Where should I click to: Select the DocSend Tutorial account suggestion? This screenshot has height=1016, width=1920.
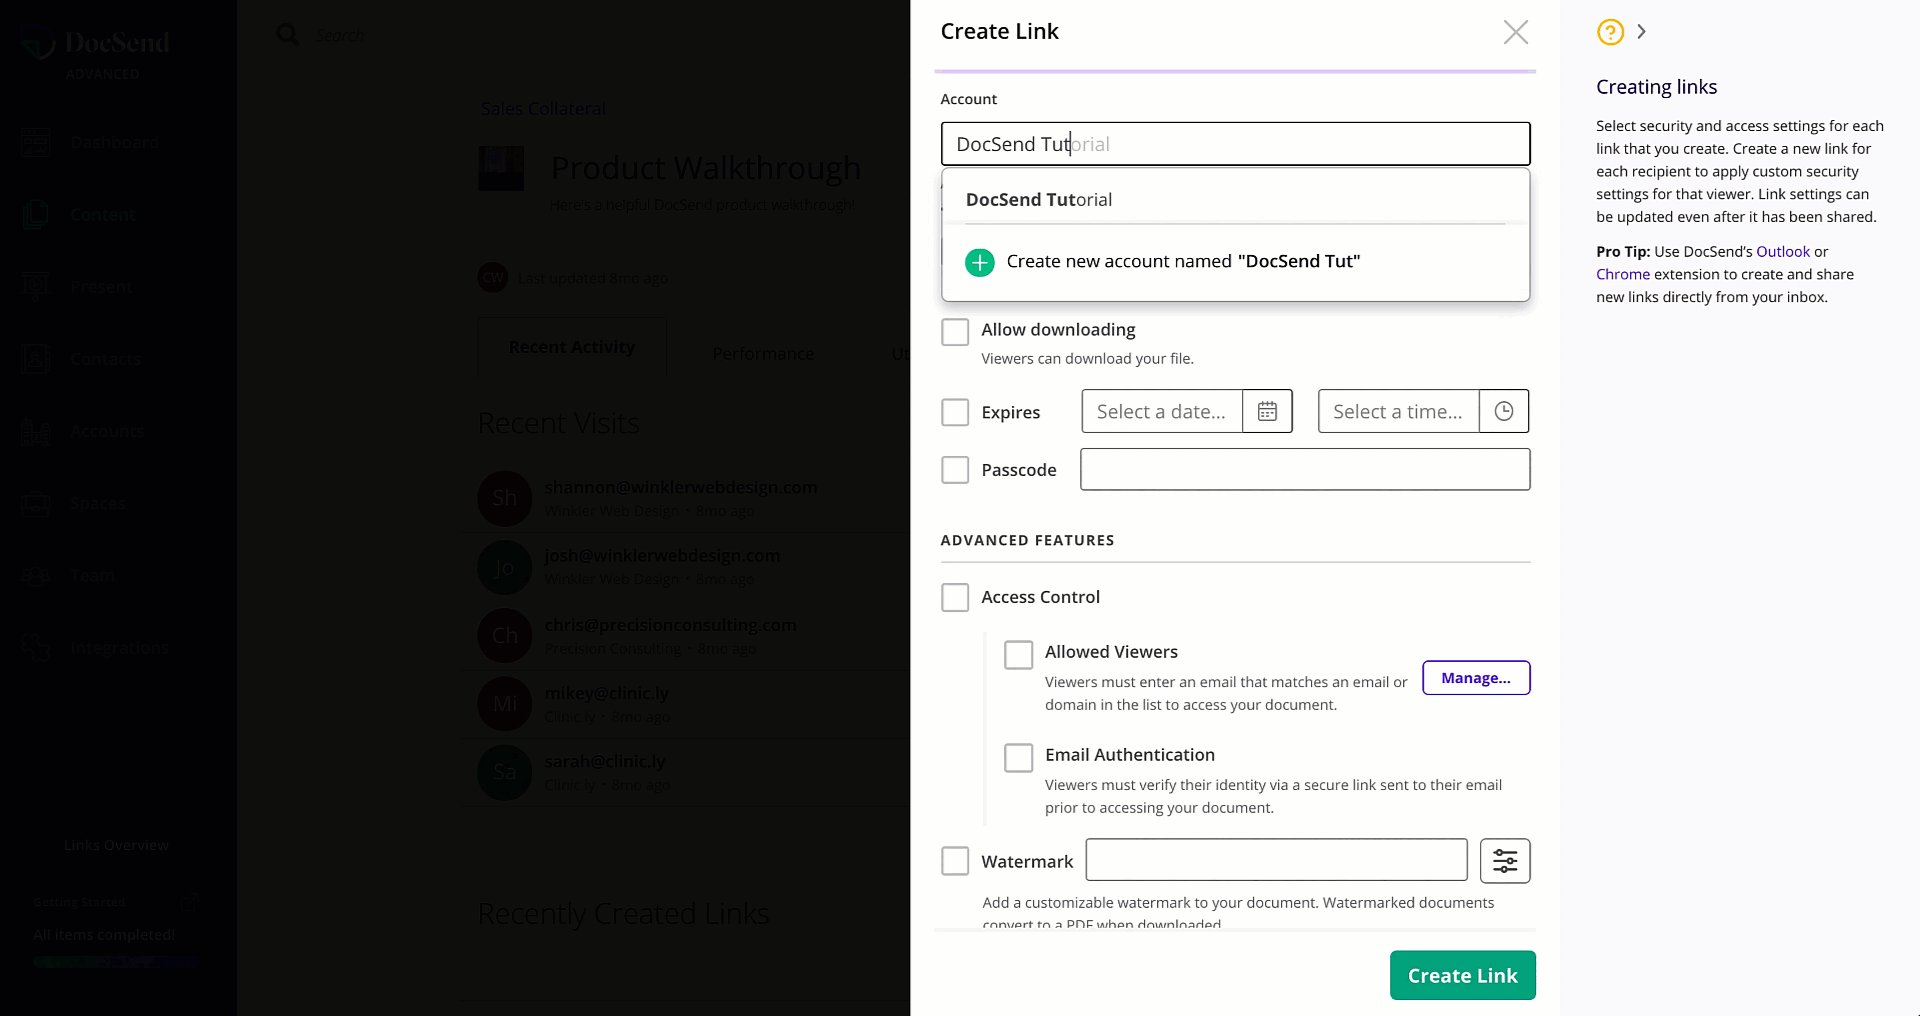tap(1235, 199)
